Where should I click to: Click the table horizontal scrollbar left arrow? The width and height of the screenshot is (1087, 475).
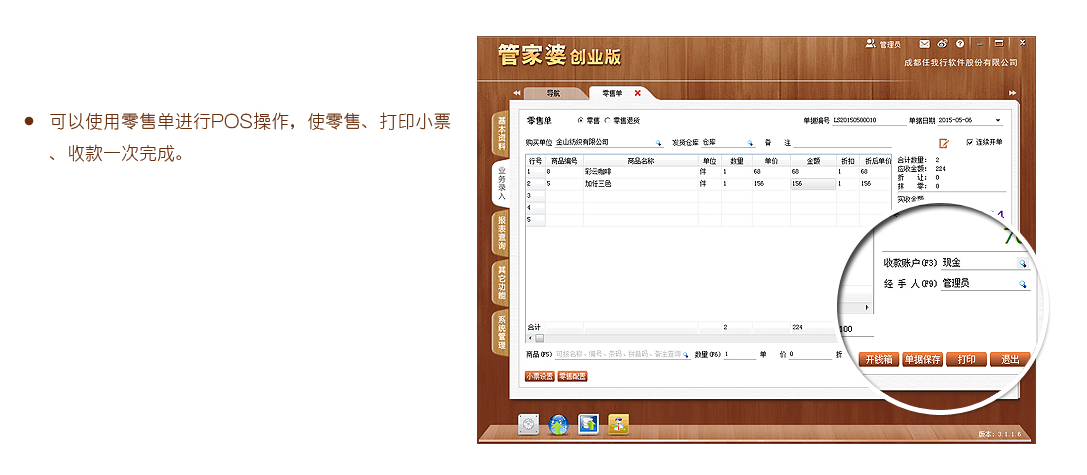click(x=530, y=338)
